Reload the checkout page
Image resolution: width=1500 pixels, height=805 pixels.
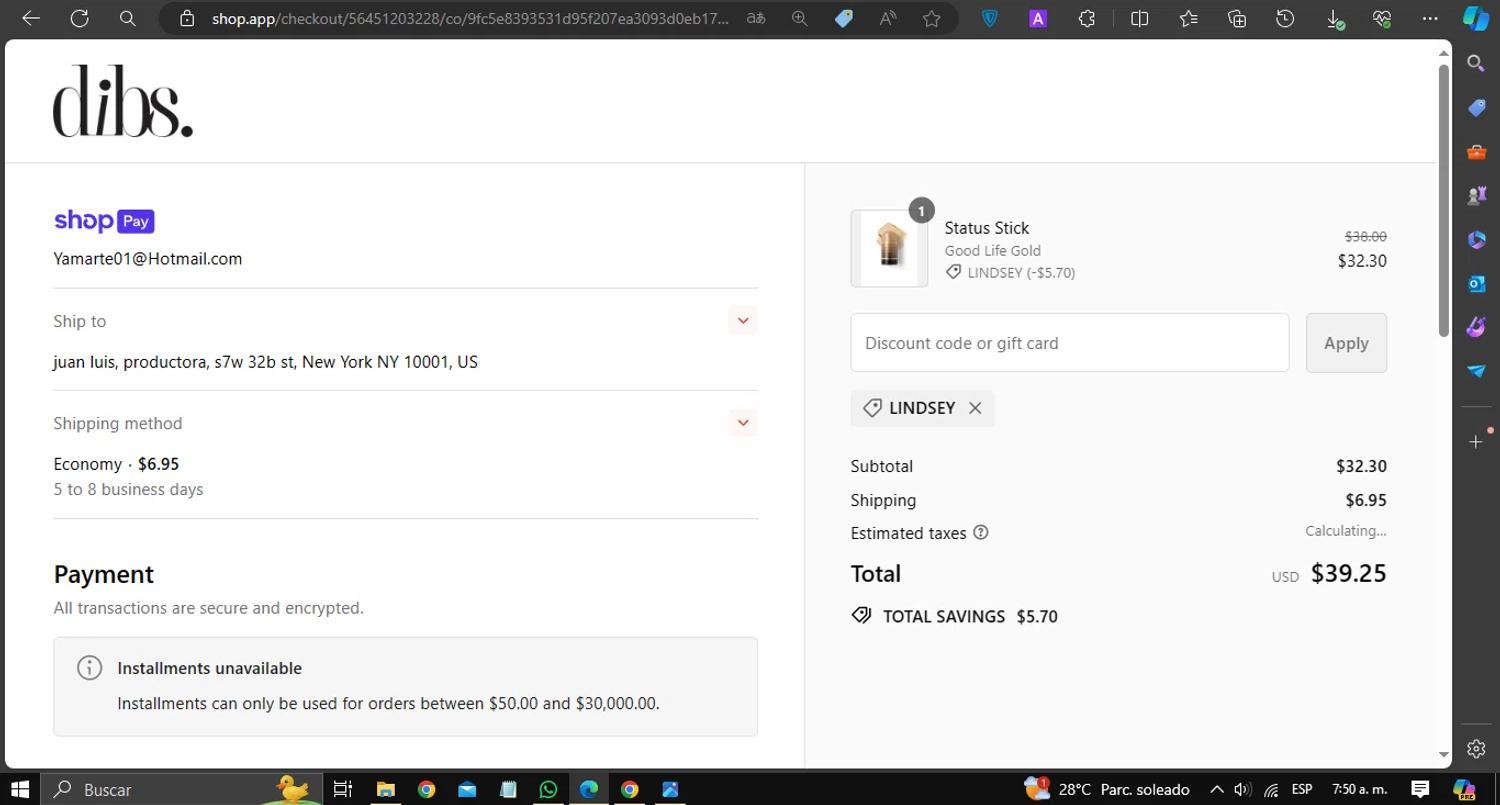pyautogui.click(x=79, y=18)
